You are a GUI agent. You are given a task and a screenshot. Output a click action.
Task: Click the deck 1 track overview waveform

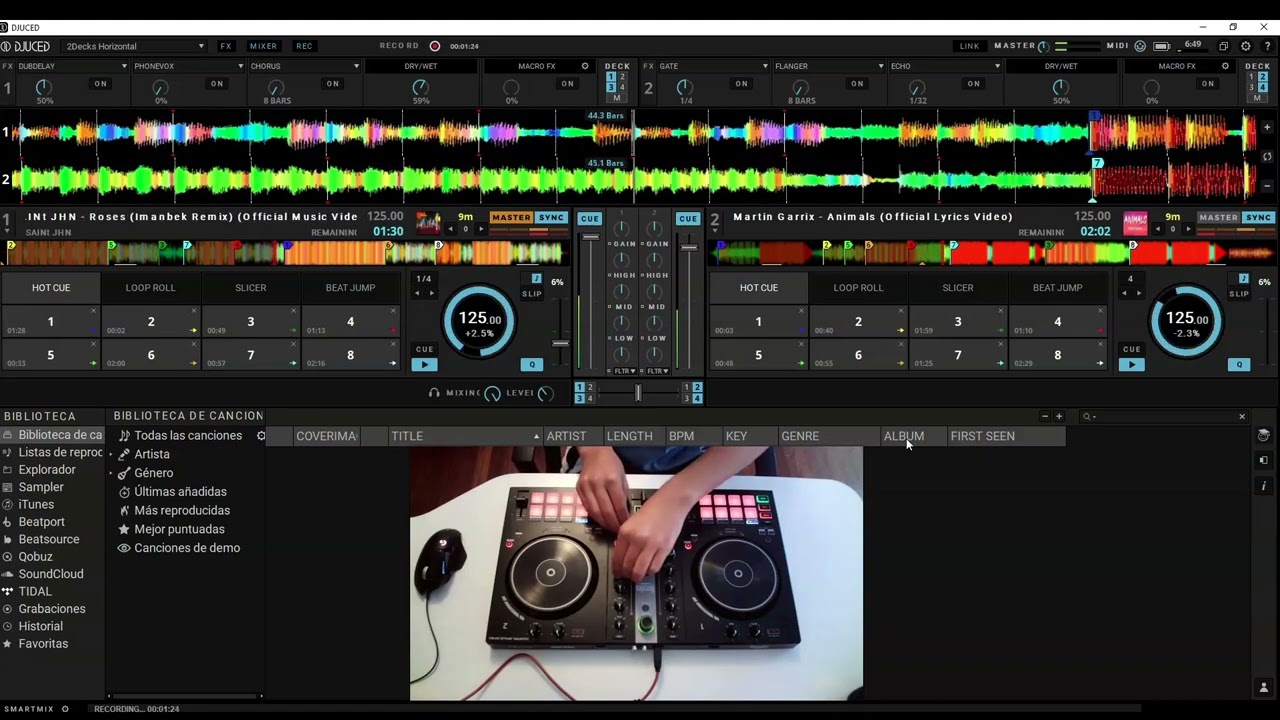click(x=285, y=252)
